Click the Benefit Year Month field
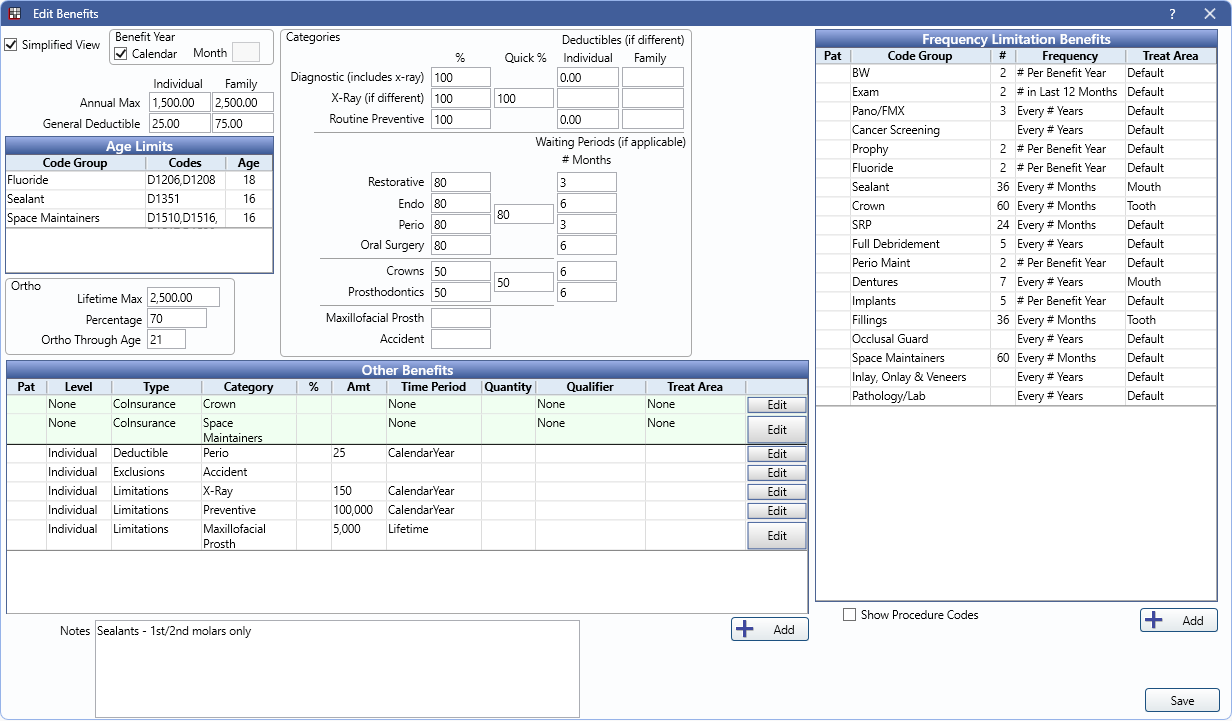1232x721 pixels. pyautogui.click(x=245, y=53)
